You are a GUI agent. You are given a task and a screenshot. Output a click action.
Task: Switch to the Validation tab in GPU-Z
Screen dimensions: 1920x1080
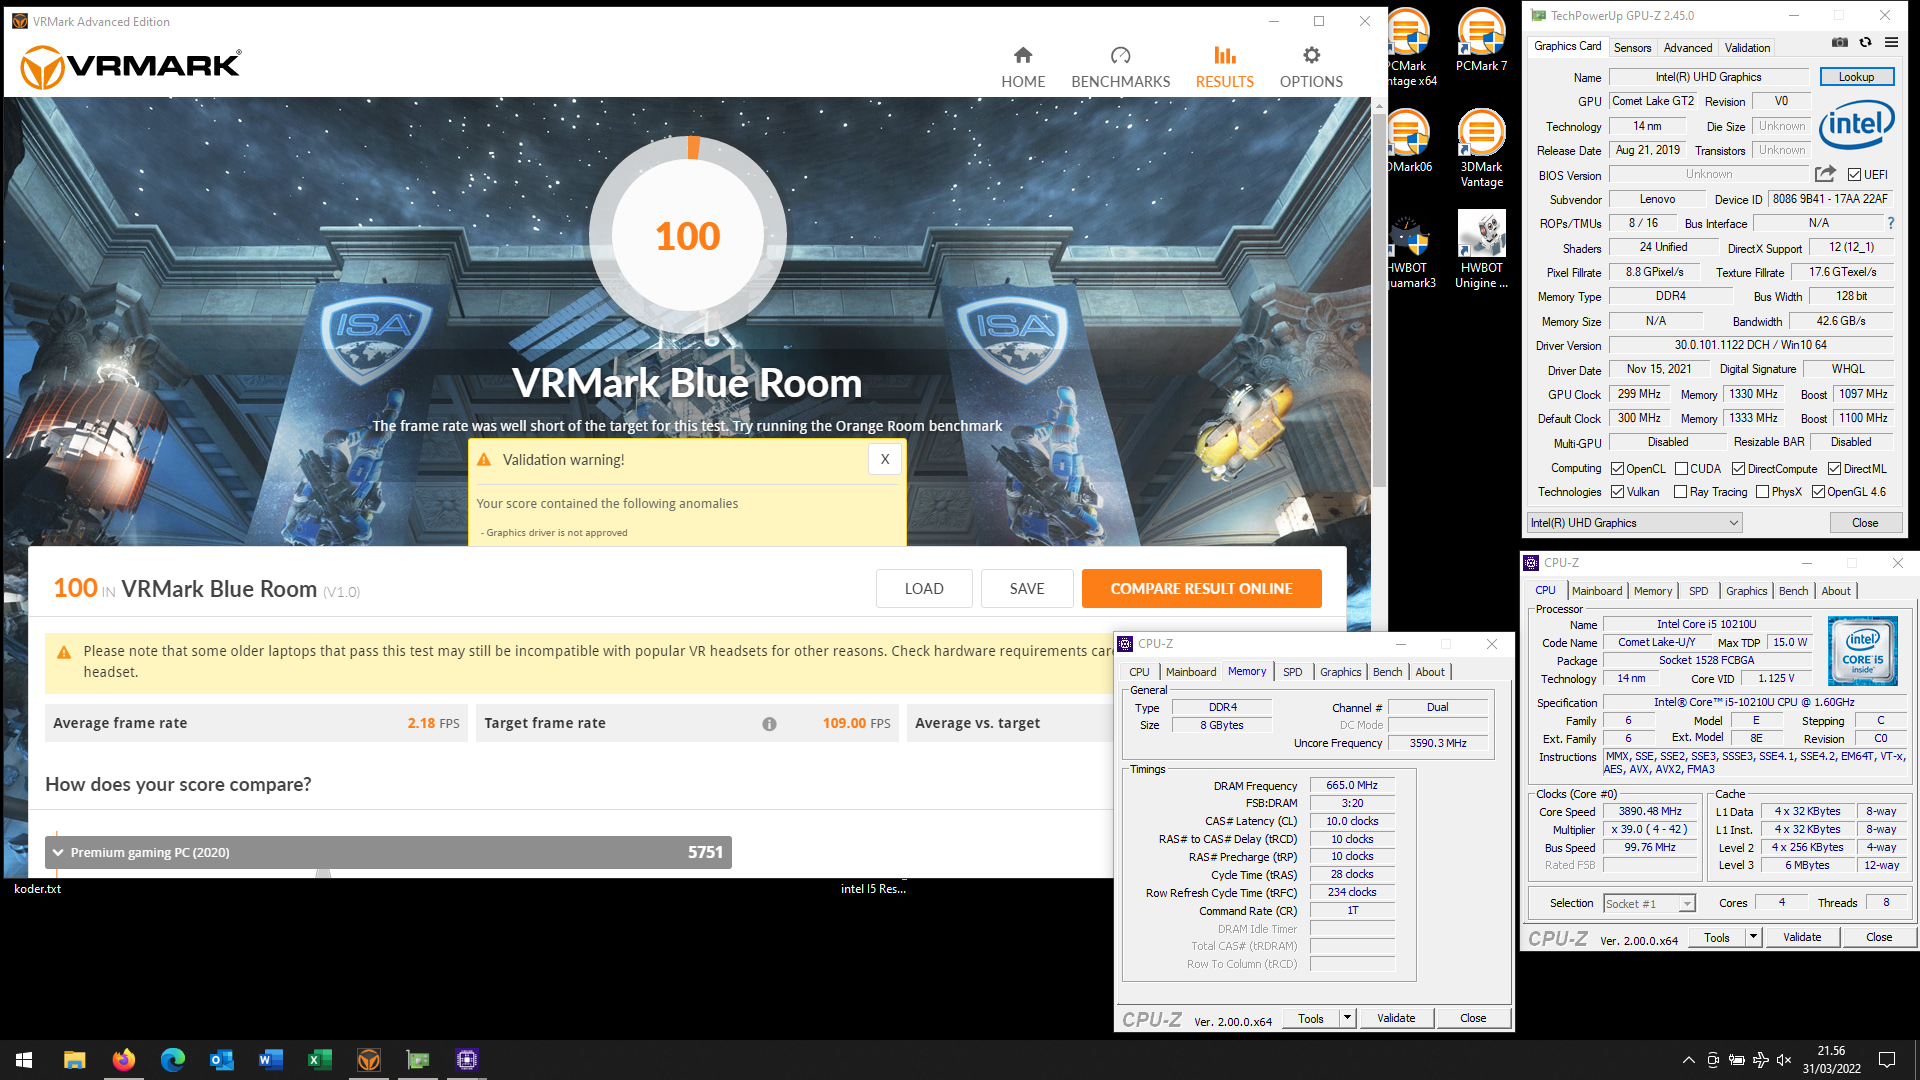point(1747,47)
